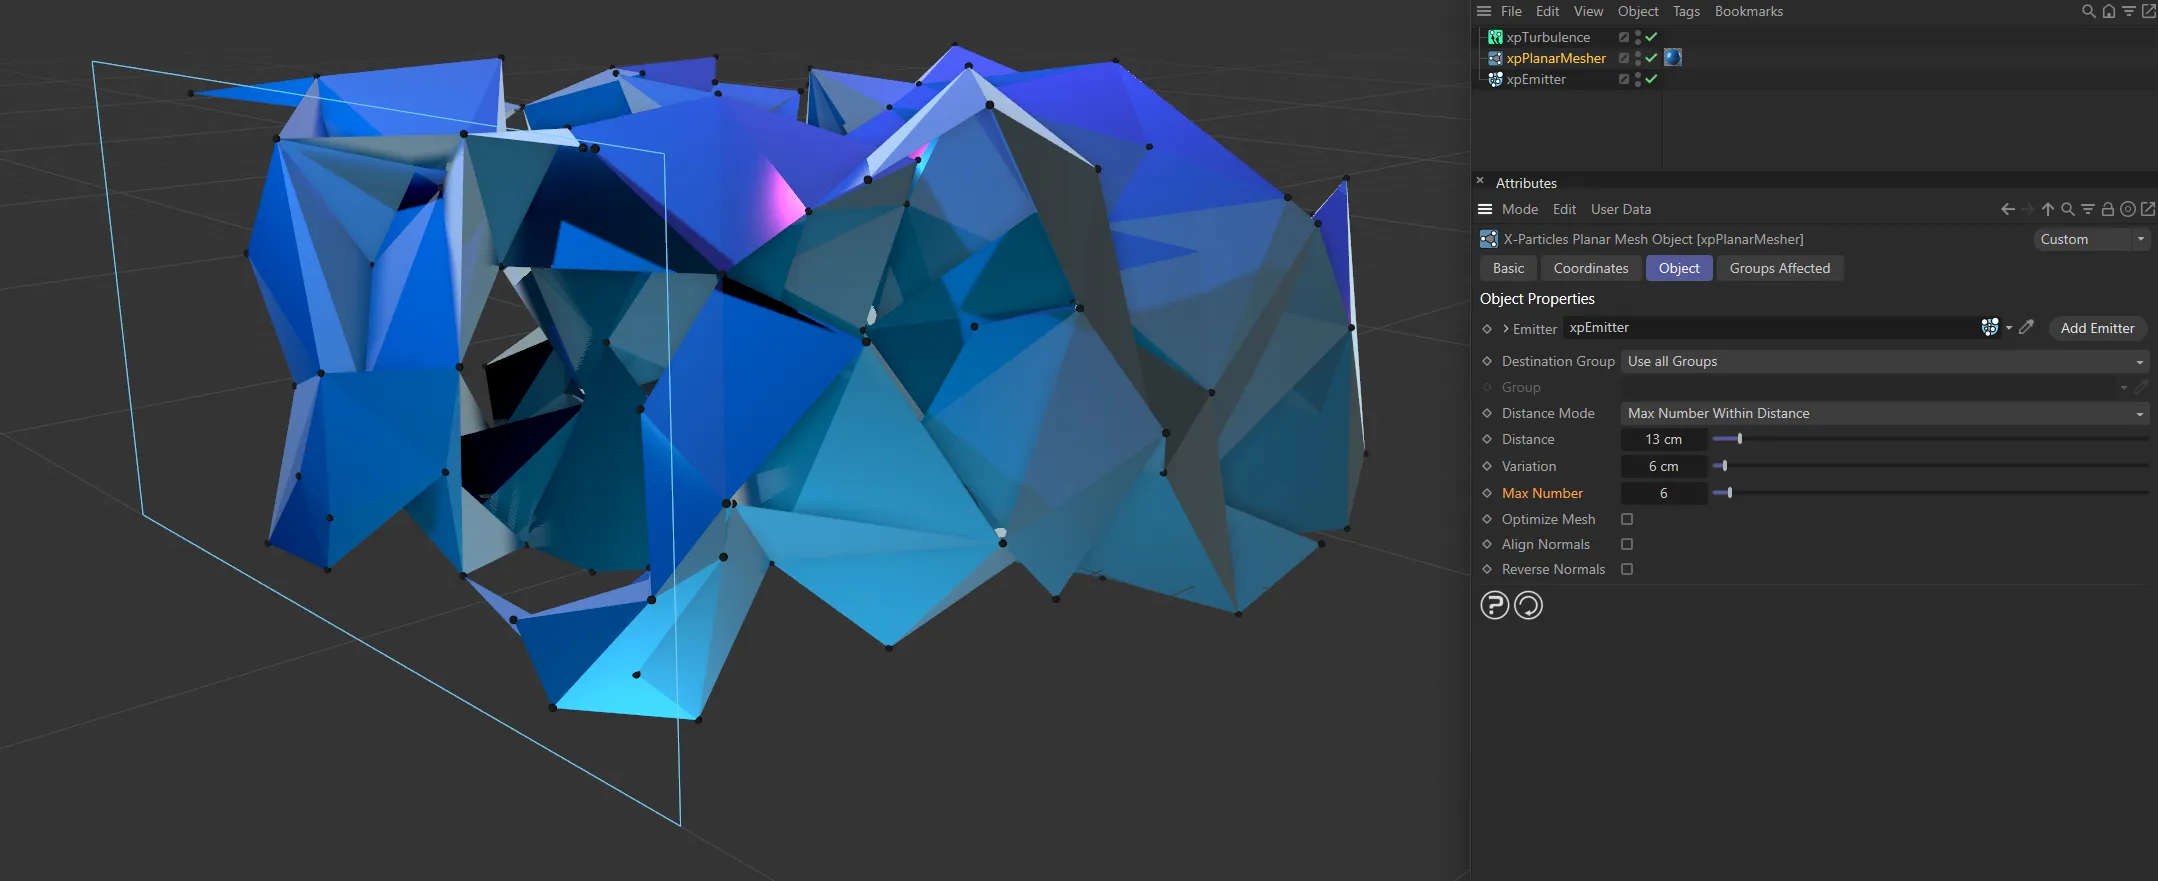Click the home icon in Object Manager
This screenshot has width=2158, height=881.
pos(2109,11)
